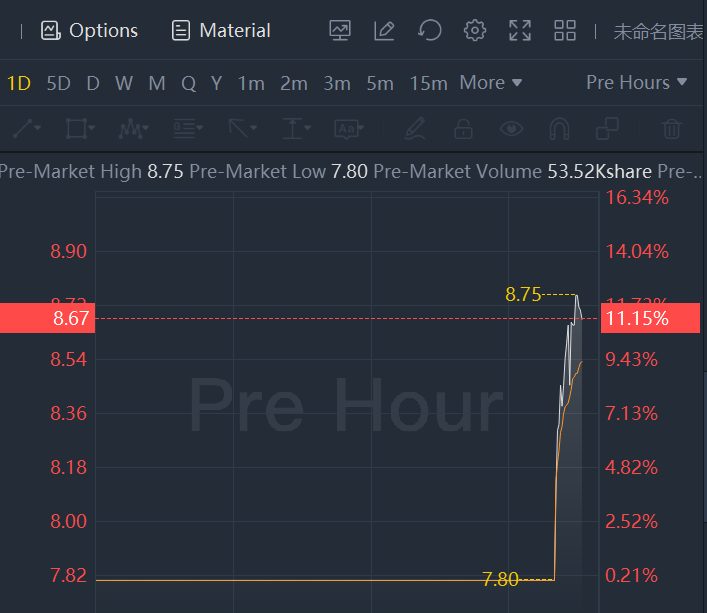This screenshot has width=707, height=613.
Task: Select the 15m interval tab
Action: click(x=428, y=83)
